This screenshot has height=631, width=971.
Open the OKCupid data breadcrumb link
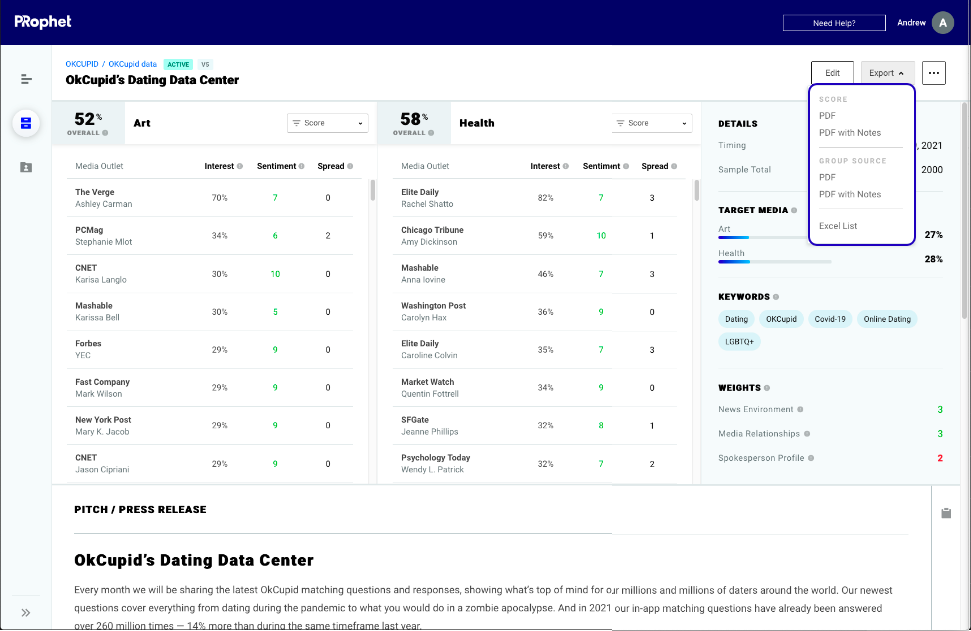[x=133, y=64]
